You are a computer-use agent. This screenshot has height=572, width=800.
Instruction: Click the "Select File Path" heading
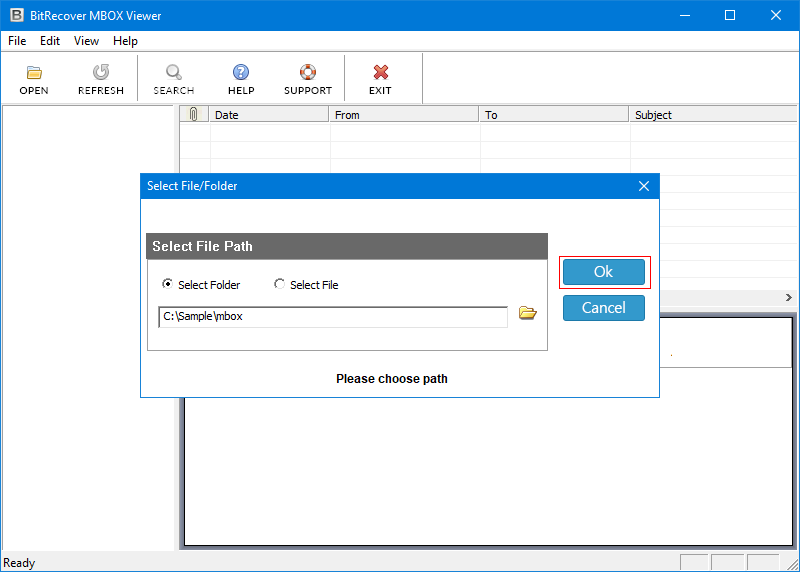coord(203,246)
